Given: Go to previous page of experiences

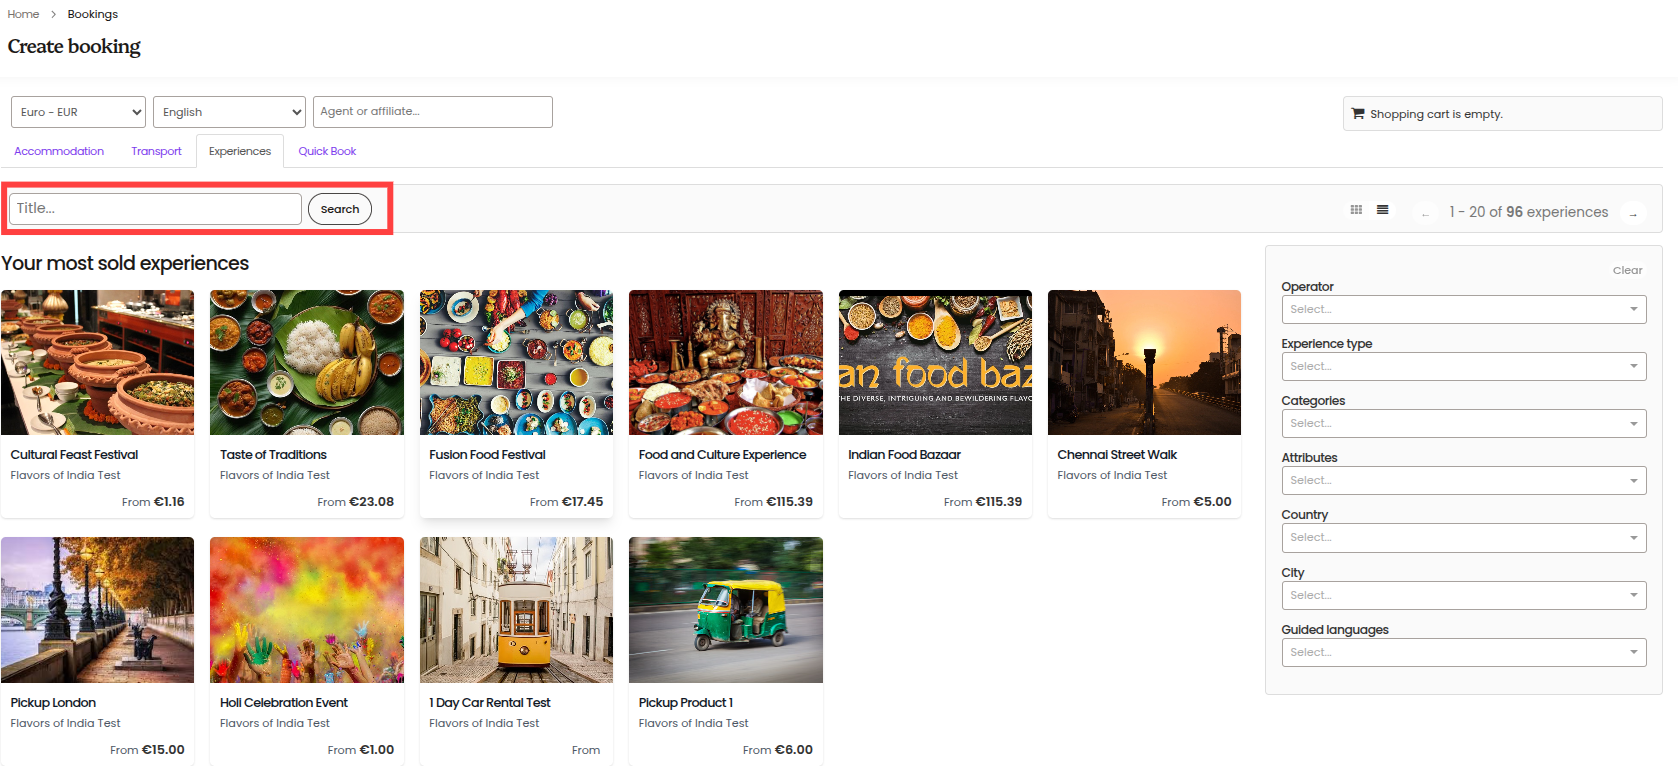Looking at the screenshot, I should [x=1425, y=213].
